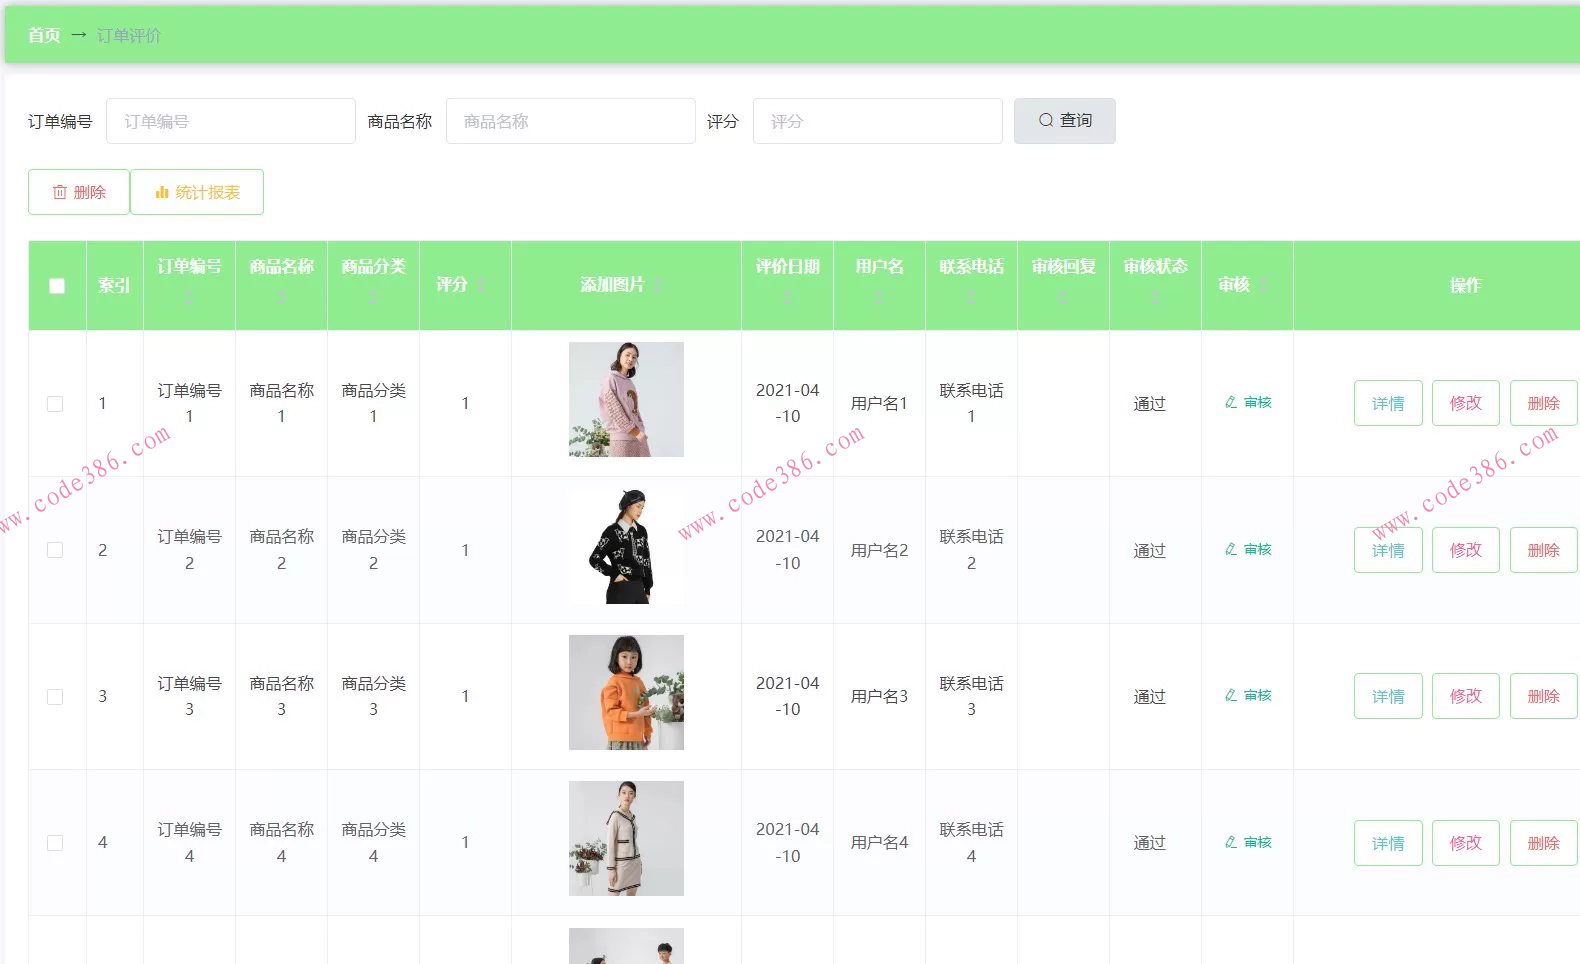1580x964 pixels.
Task: Focus the 订单编号 search input
Action: click(231, 121)
